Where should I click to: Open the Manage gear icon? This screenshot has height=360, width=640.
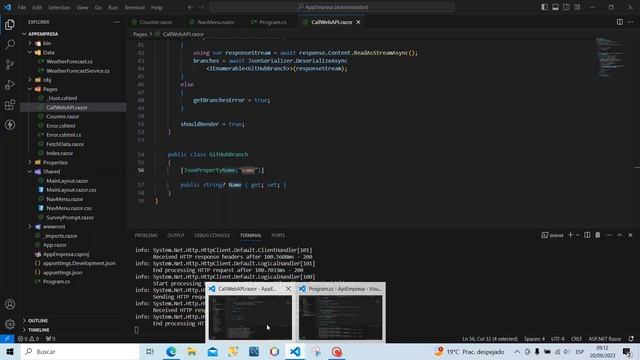[x=10, y=324]
